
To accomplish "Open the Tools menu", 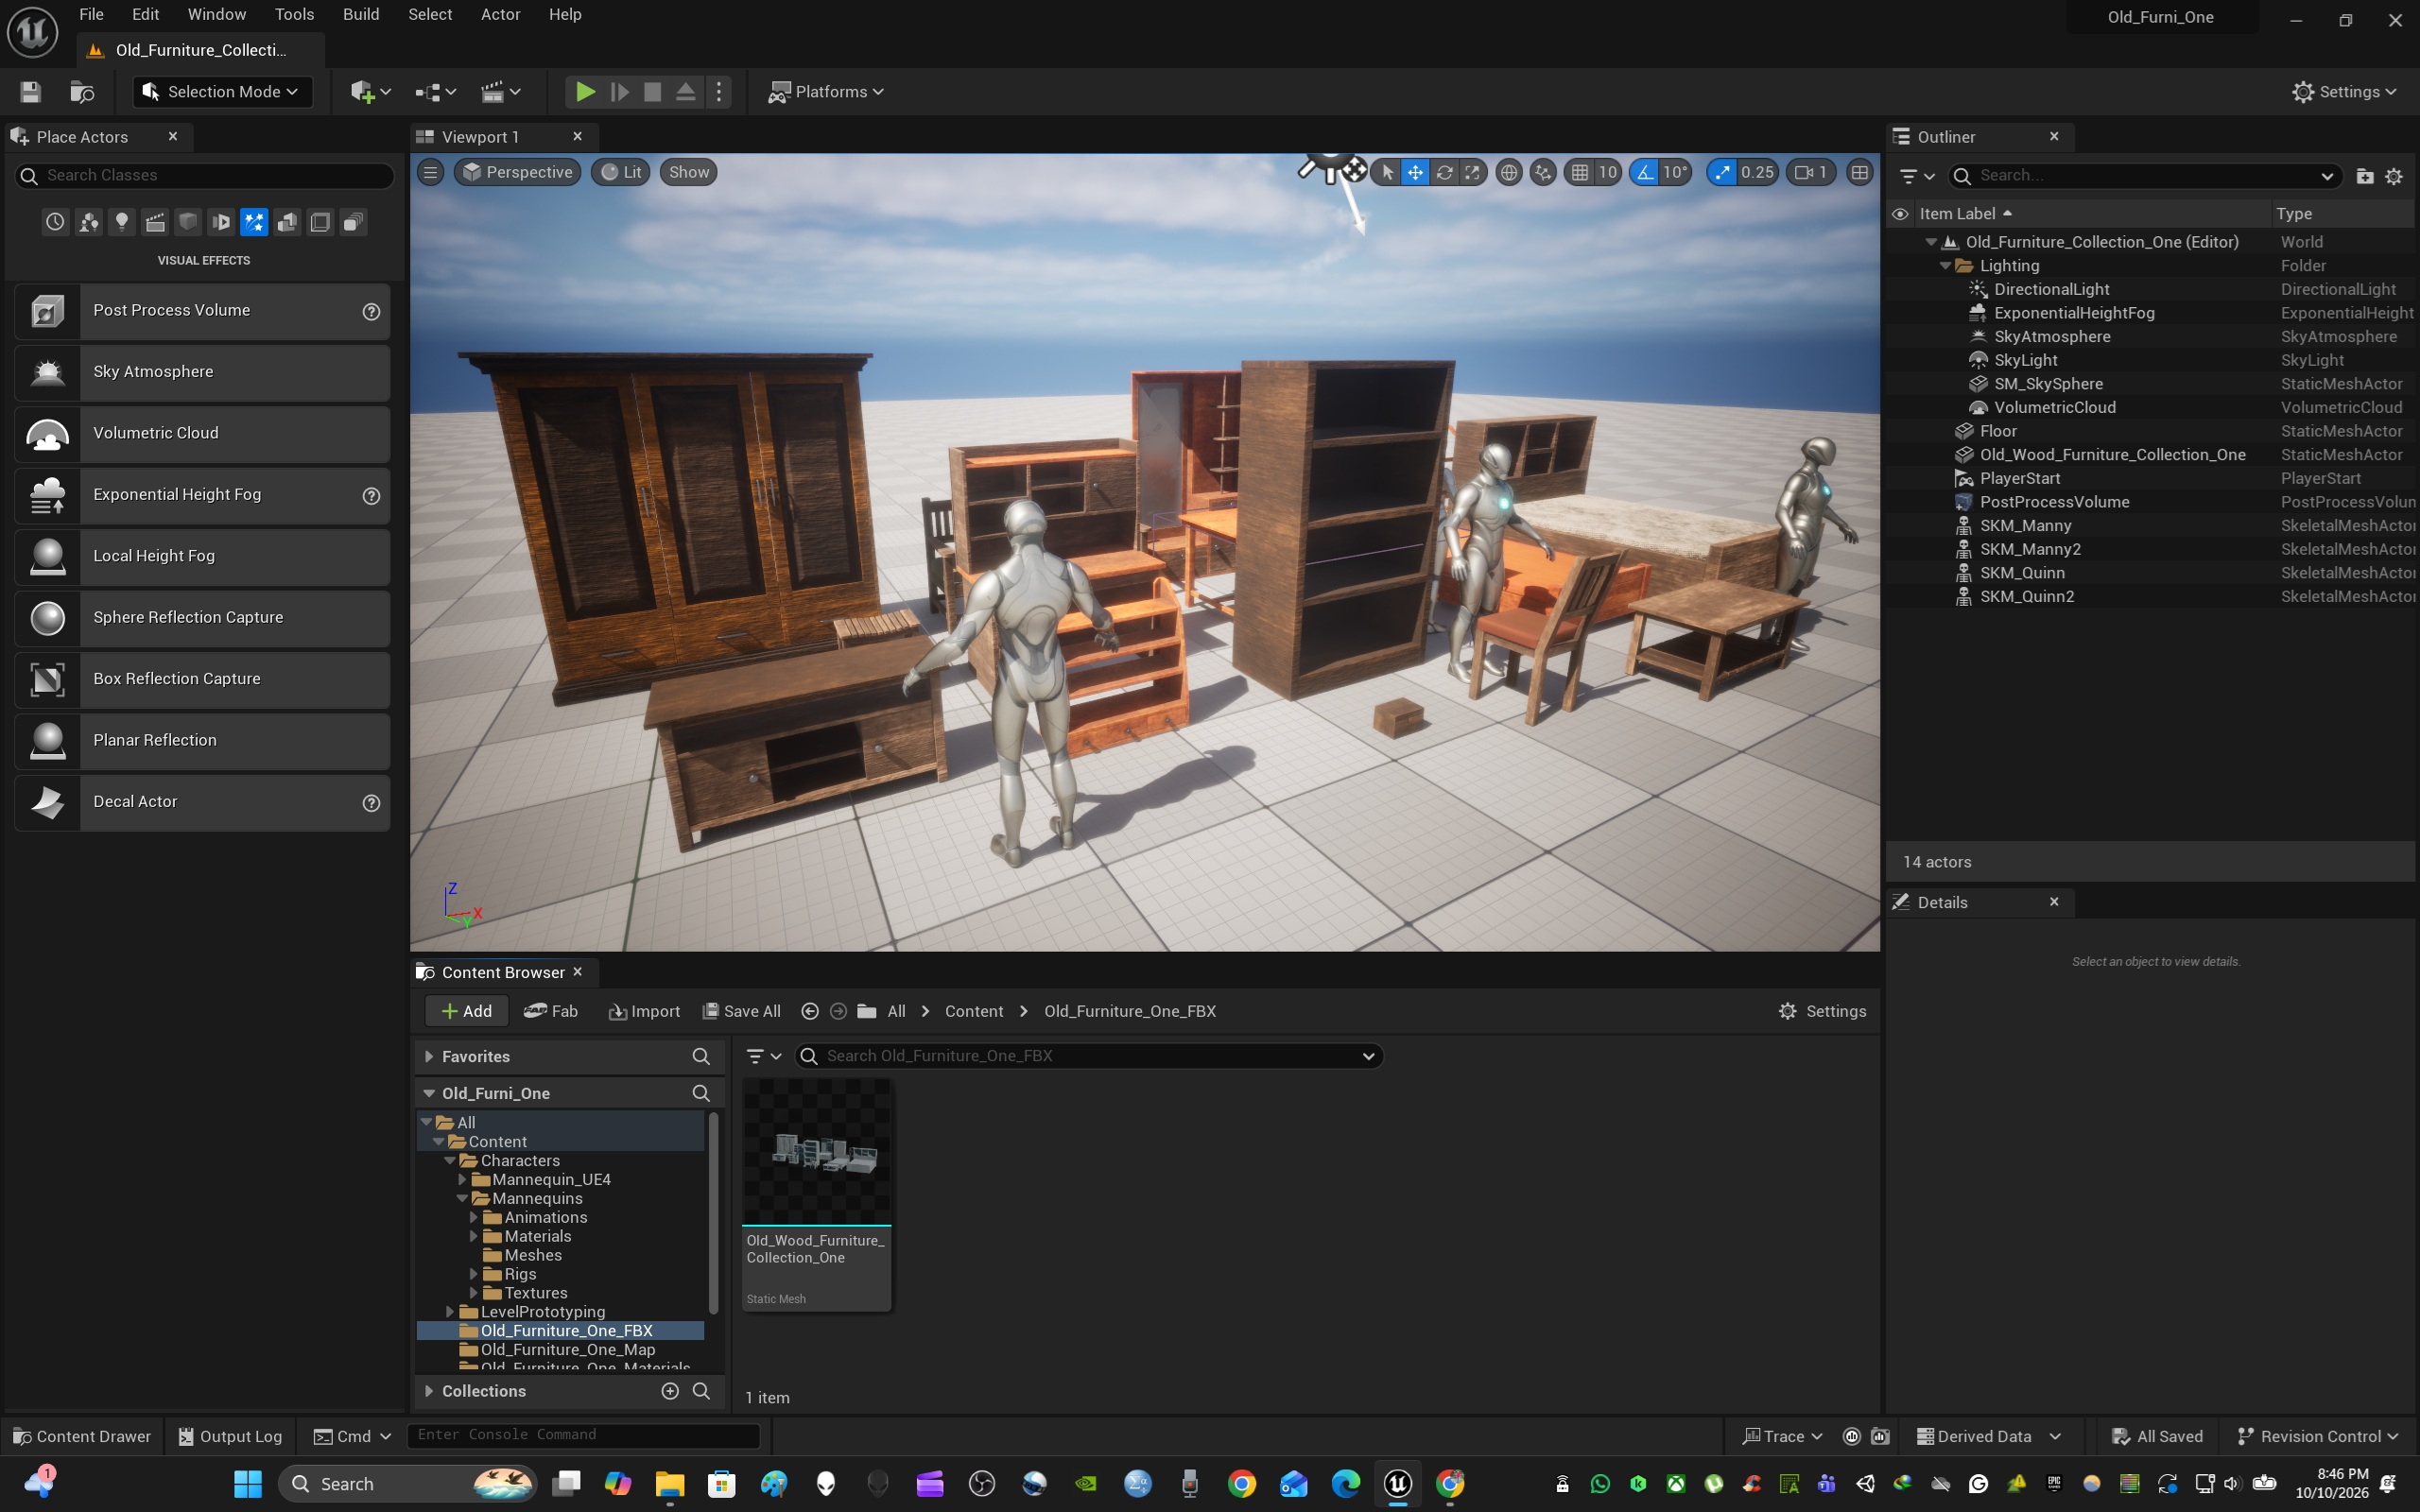I will [x=294, y=14].
